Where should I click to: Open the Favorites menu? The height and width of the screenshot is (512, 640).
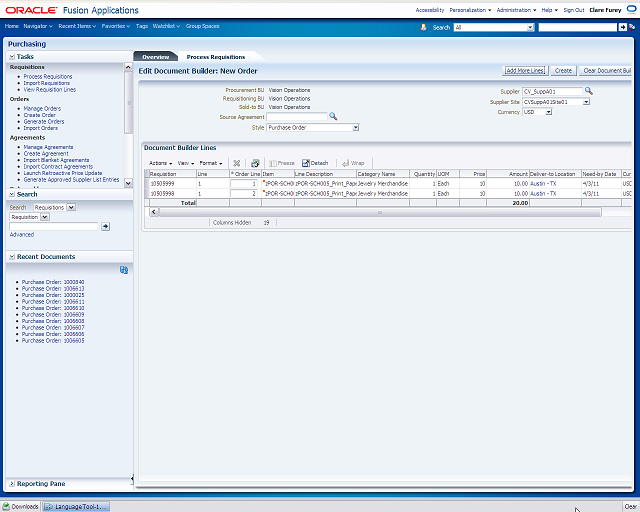click(116, 26)
